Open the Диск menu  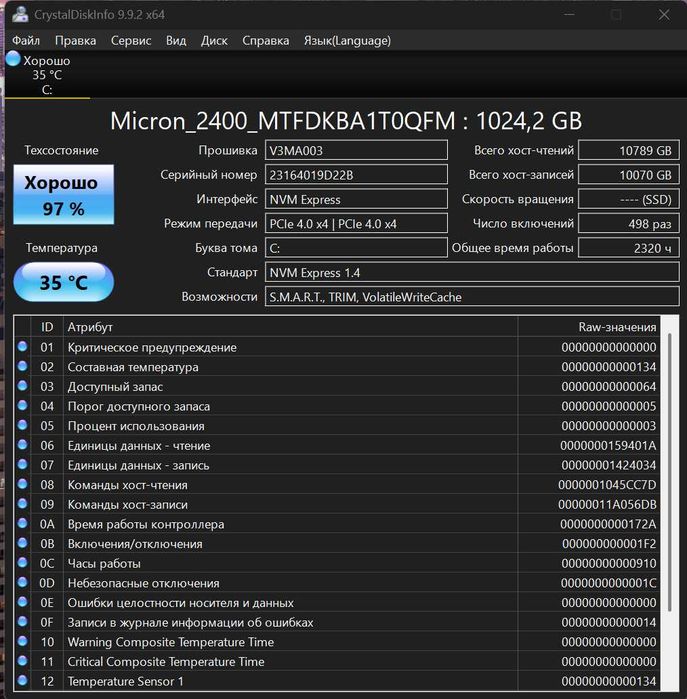pyautogui.click(x=214, y=41)
